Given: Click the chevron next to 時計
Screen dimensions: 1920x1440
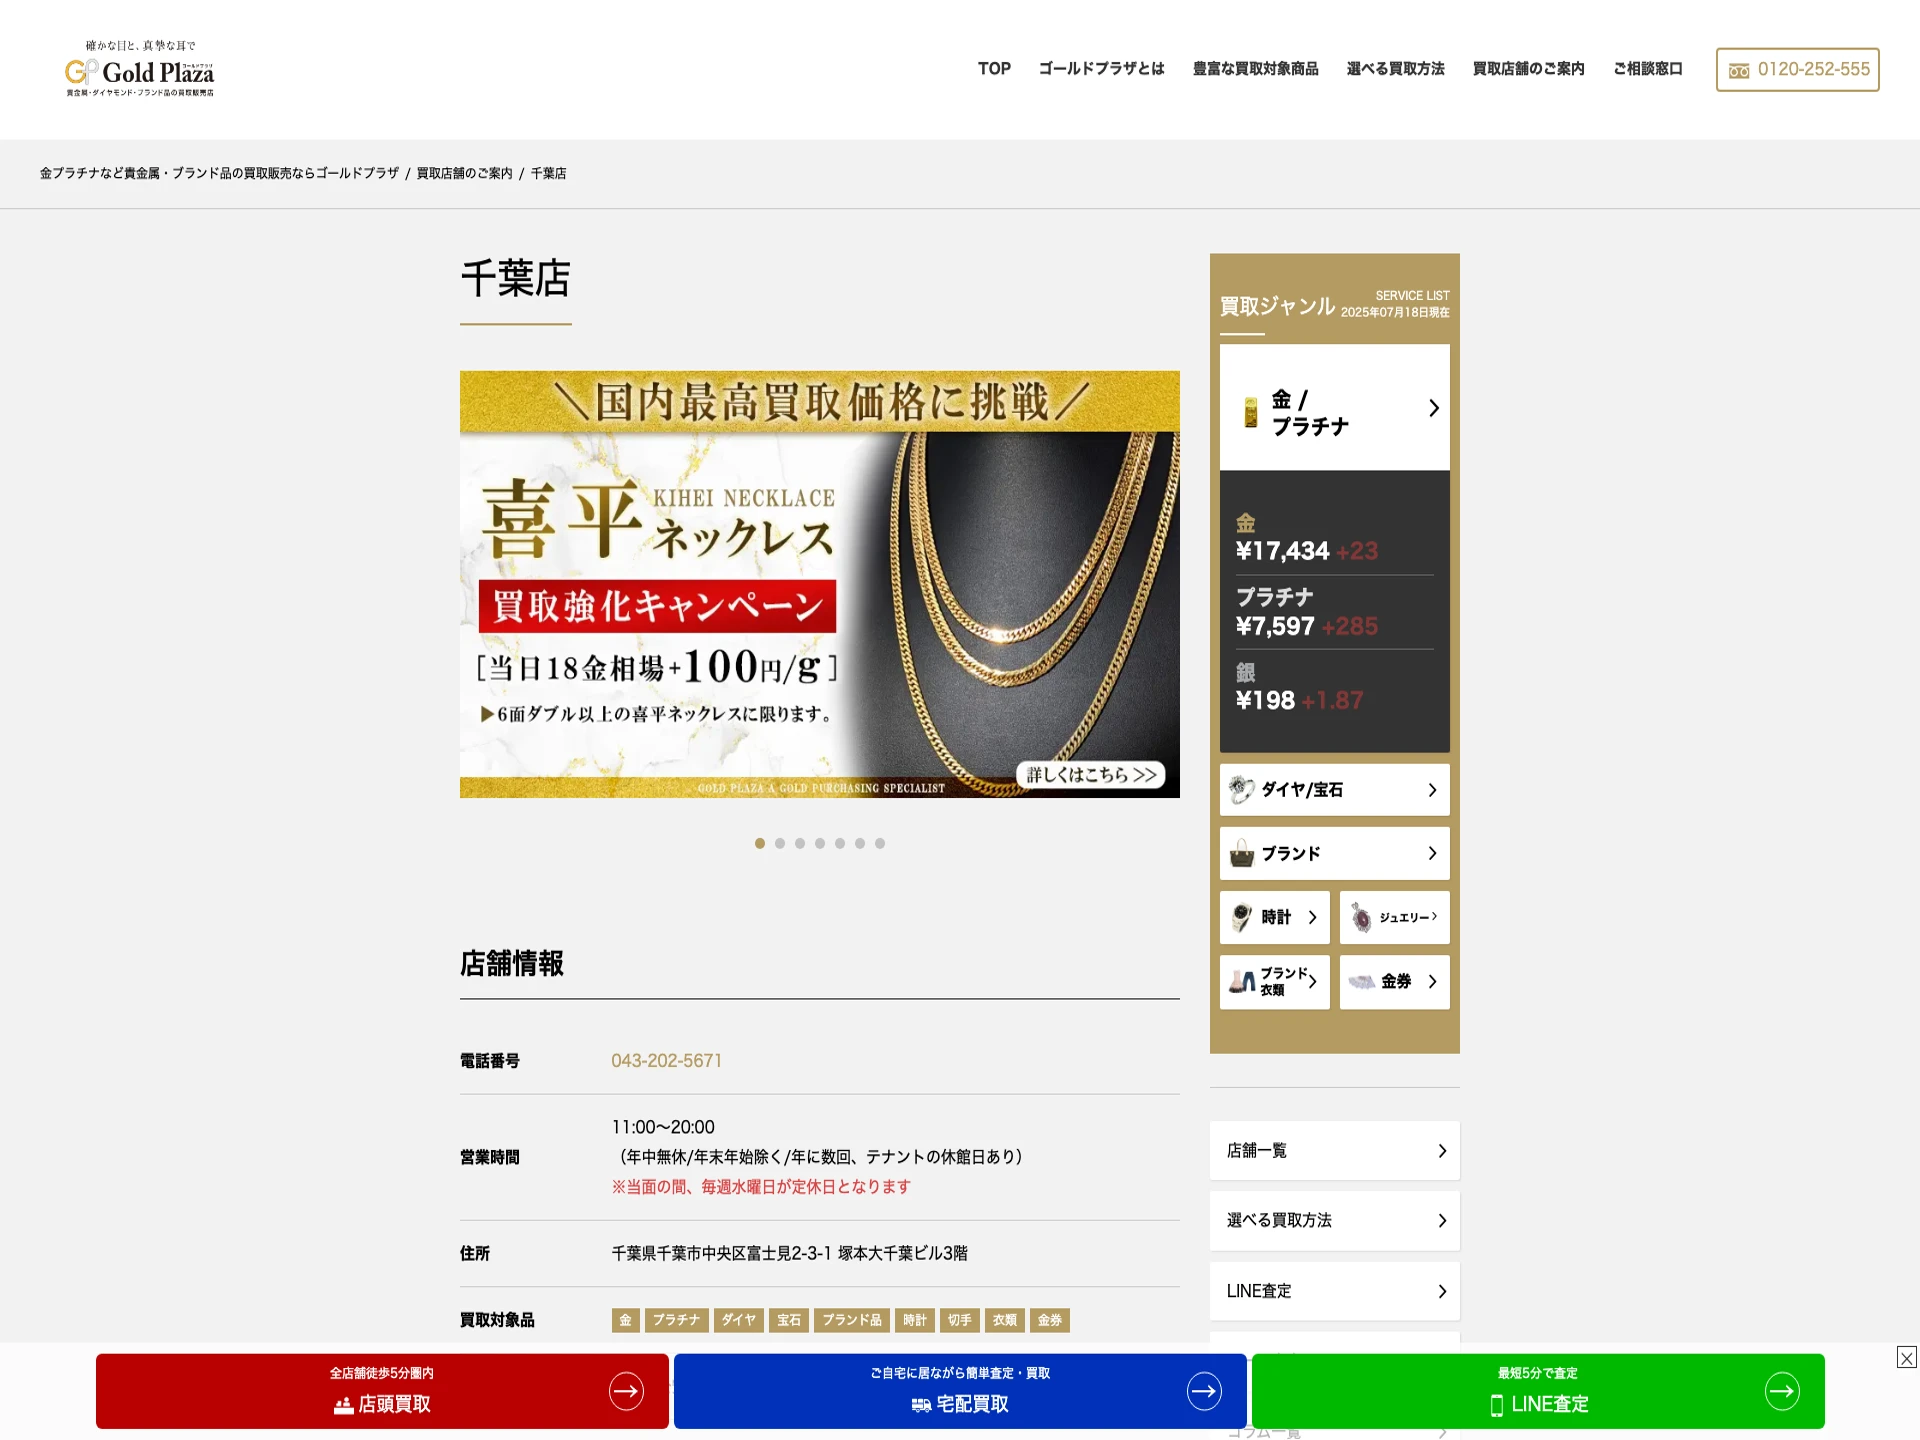Looking at the screenshot, I should [1313, 917].
